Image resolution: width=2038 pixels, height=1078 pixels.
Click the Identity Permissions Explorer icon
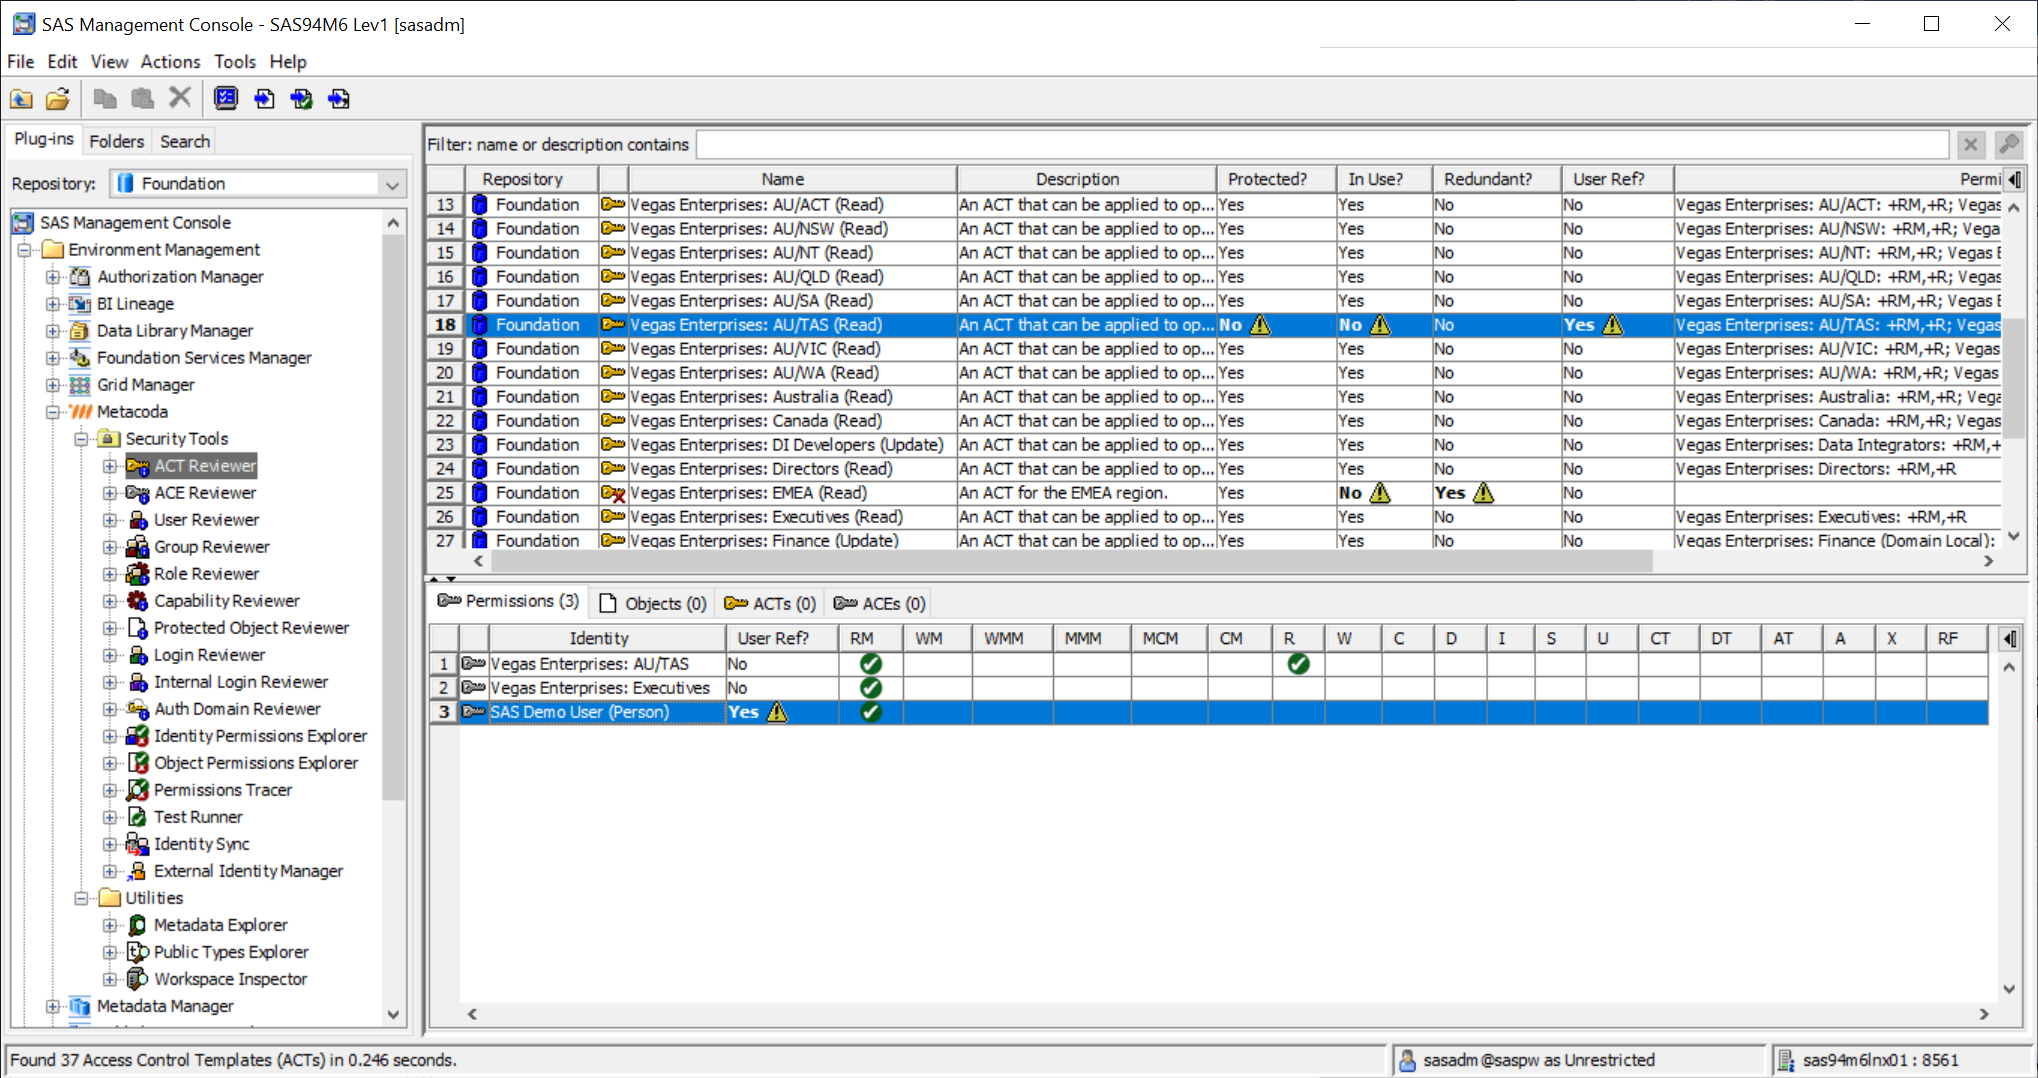138,736
